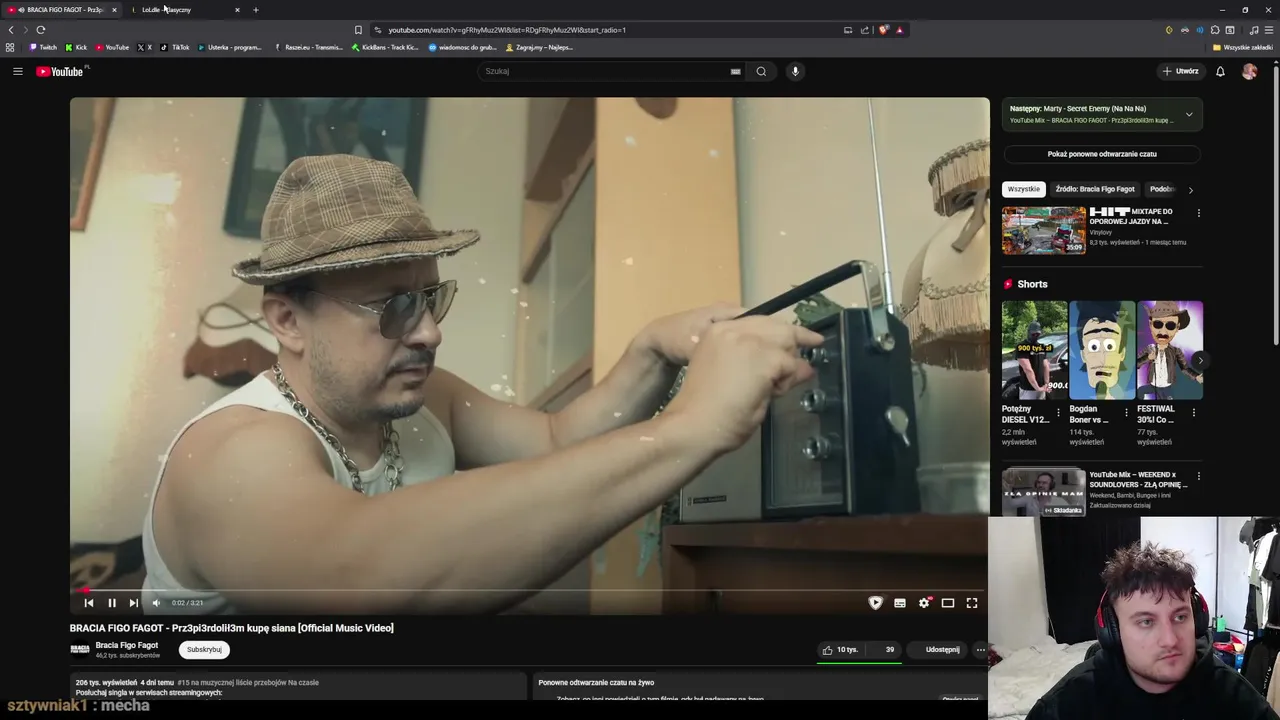Viewport: 1280px width, 720px height.
Task: Like the video with thumbs up
Action: click(x=840, y=650)
